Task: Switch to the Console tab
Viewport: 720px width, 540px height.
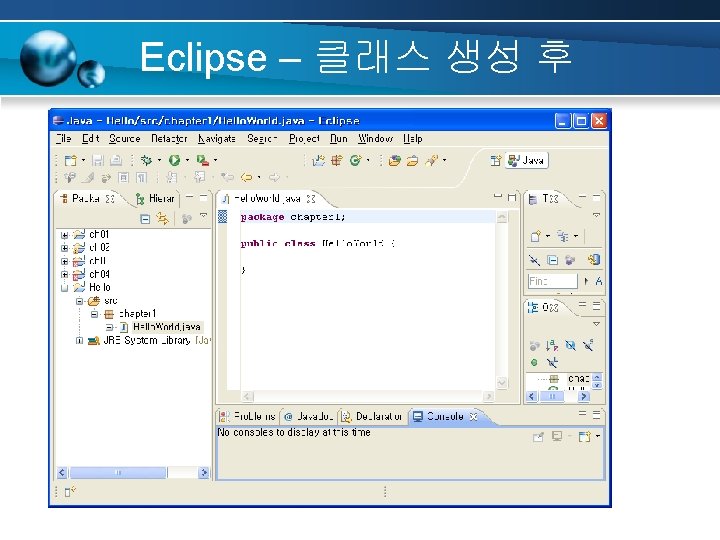Action: tap(445, 416)
